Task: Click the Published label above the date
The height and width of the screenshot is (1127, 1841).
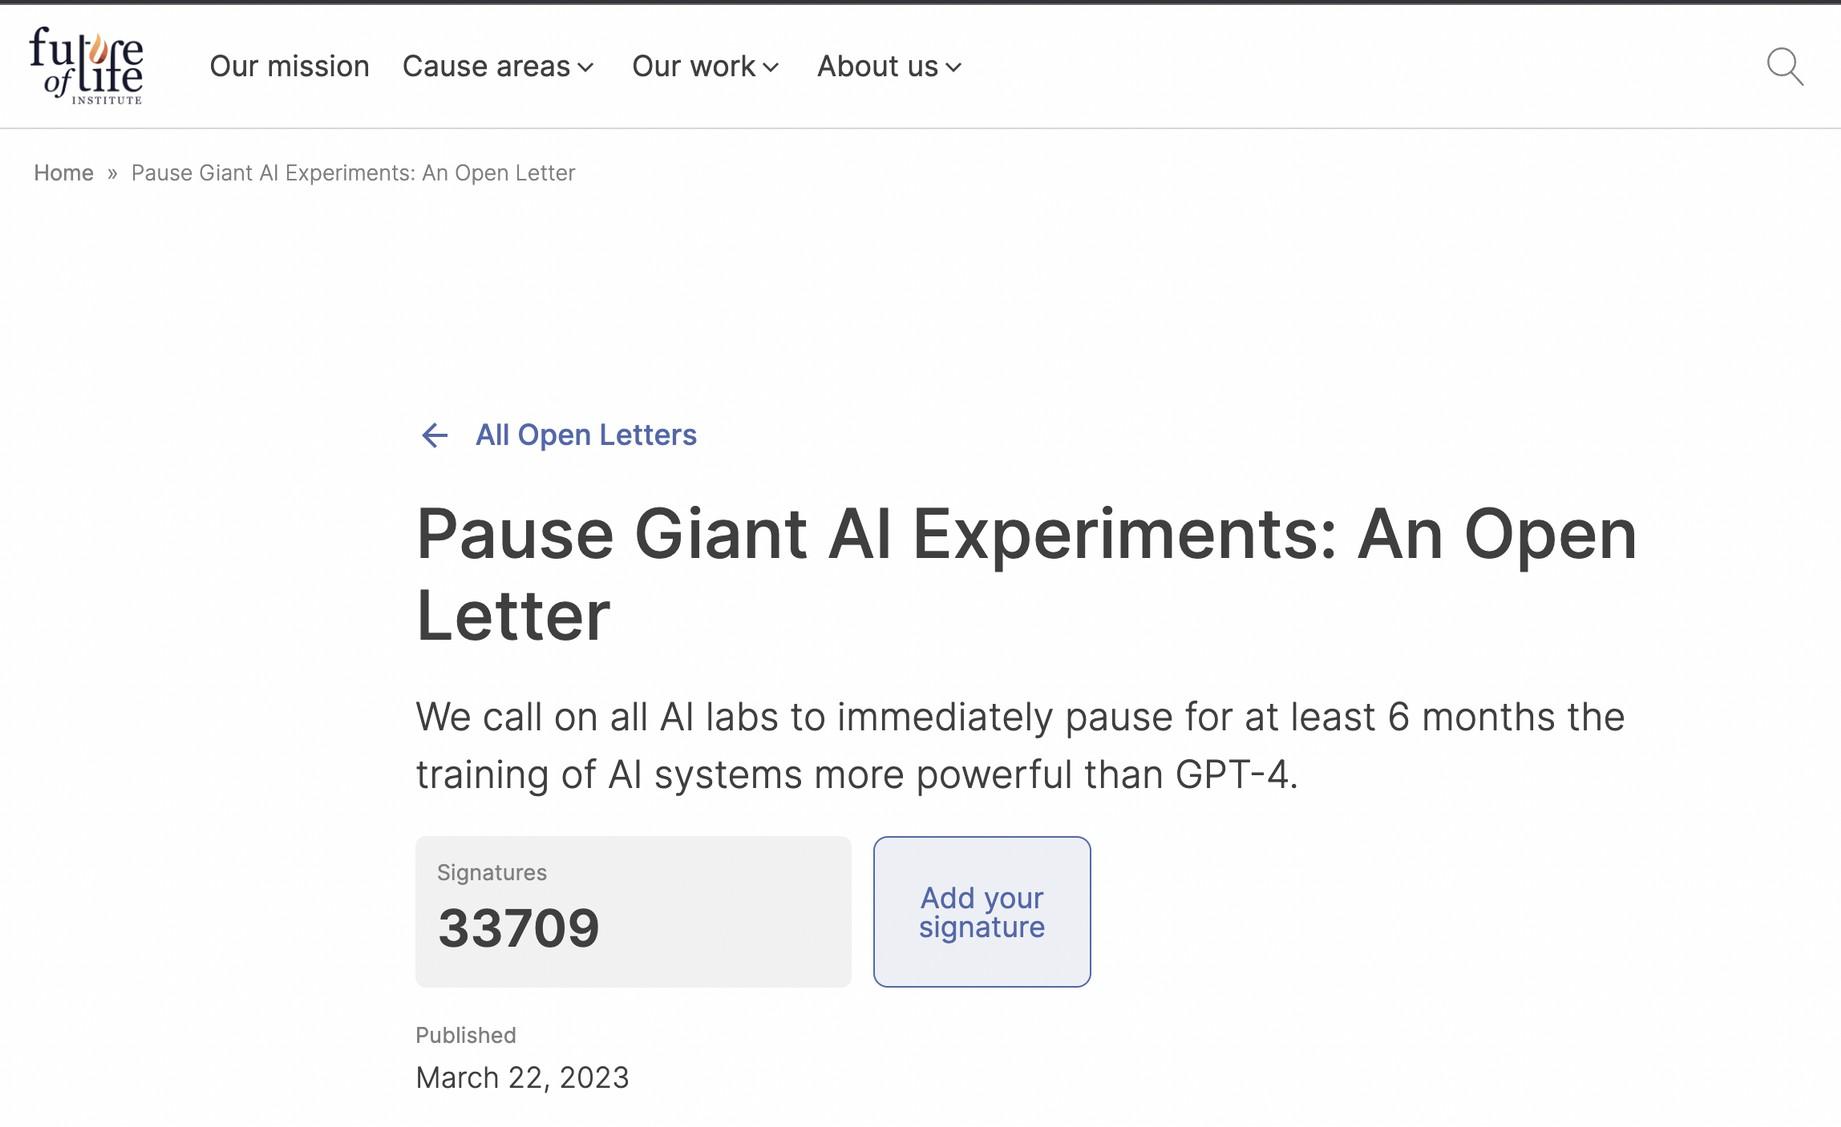Action: 466,1035
